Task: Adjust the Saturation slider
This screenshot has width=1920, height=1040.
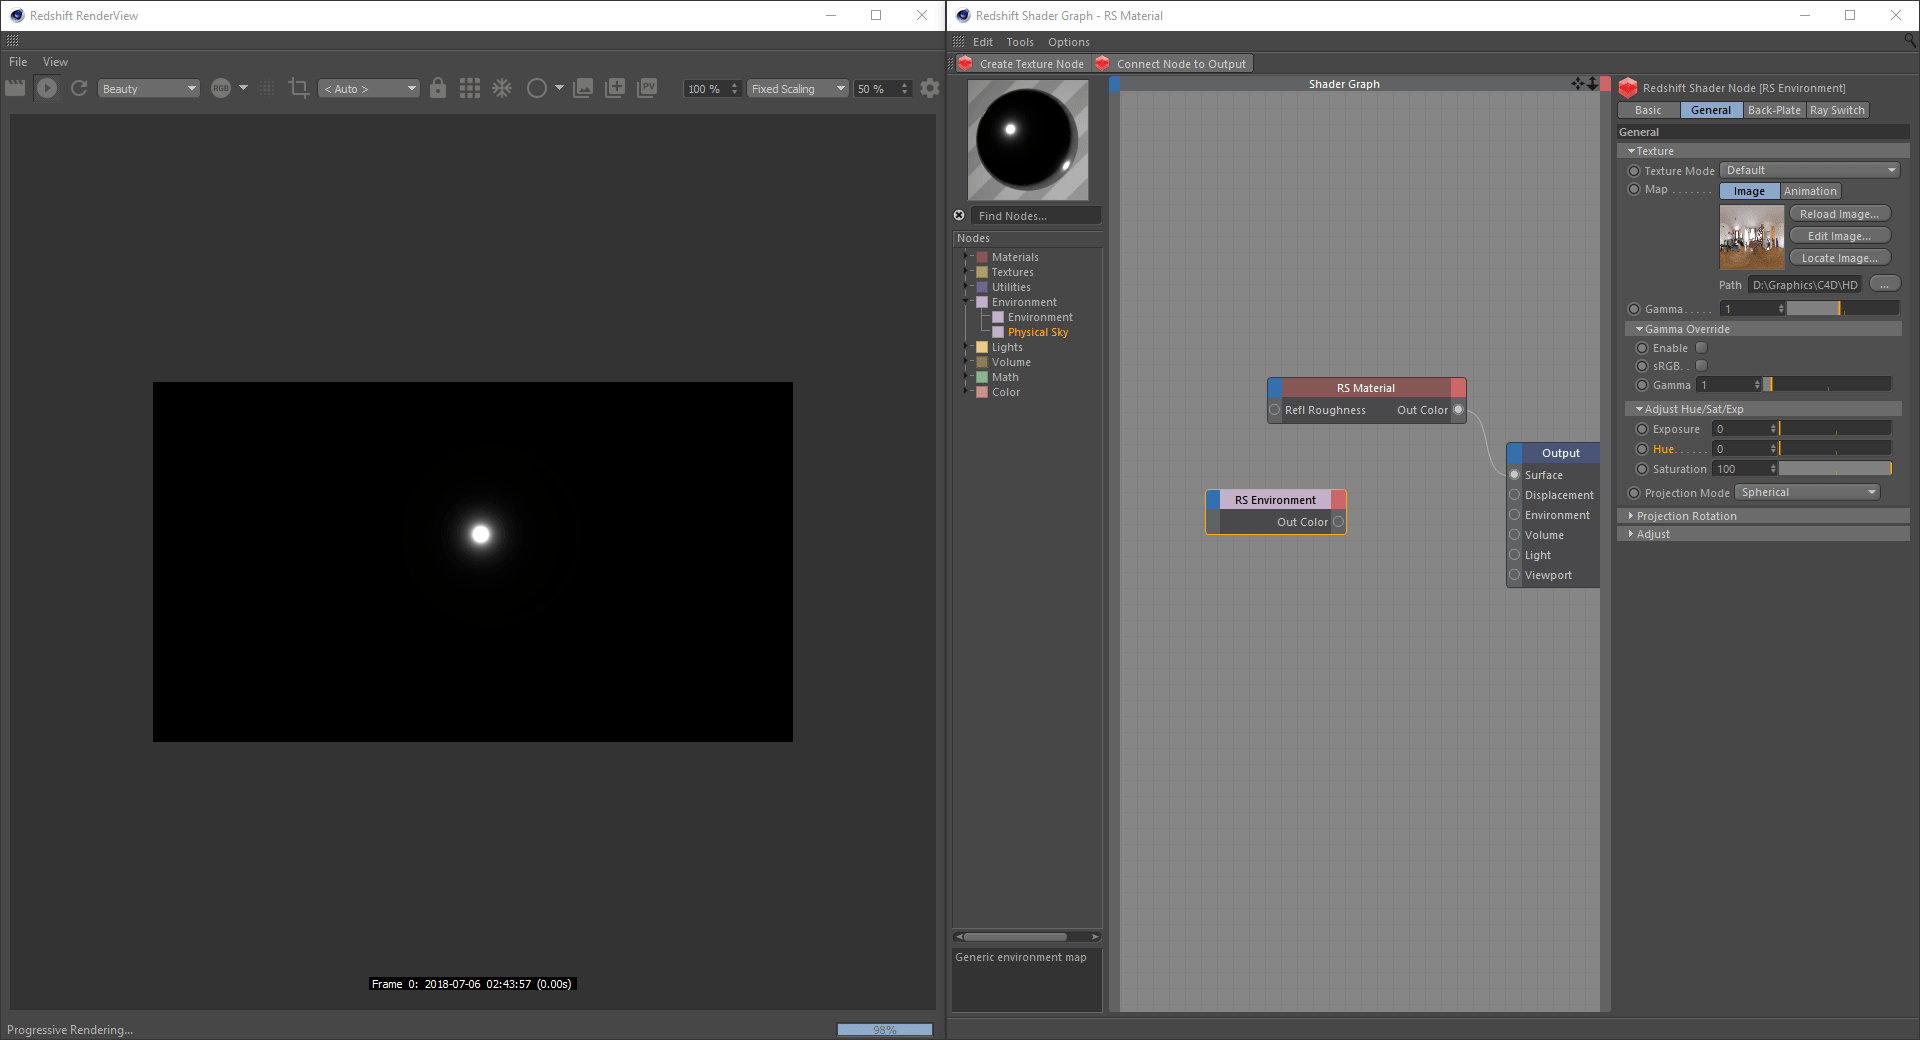Action: pos(1835,469)
